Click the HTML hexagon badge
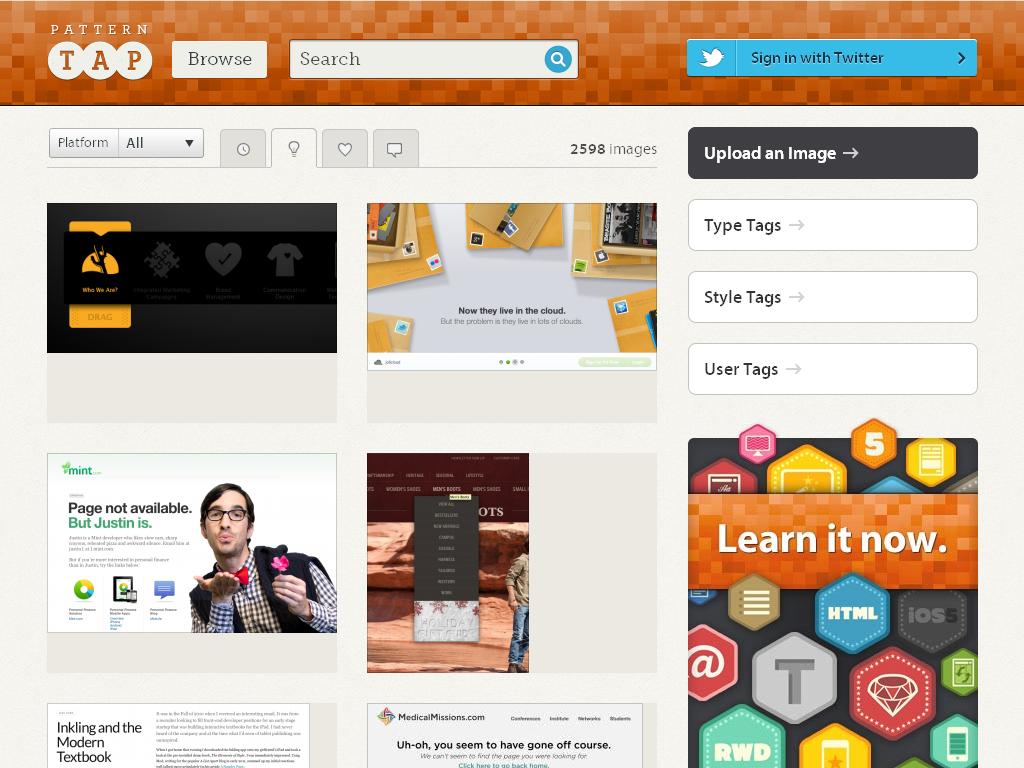Screen dimensions: 1024x768 pos(852,613)
